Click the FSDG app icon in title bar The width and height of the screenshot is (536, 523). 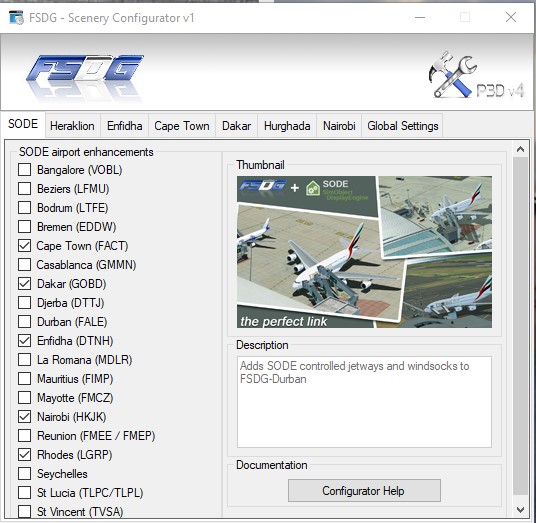click(16, 17)
